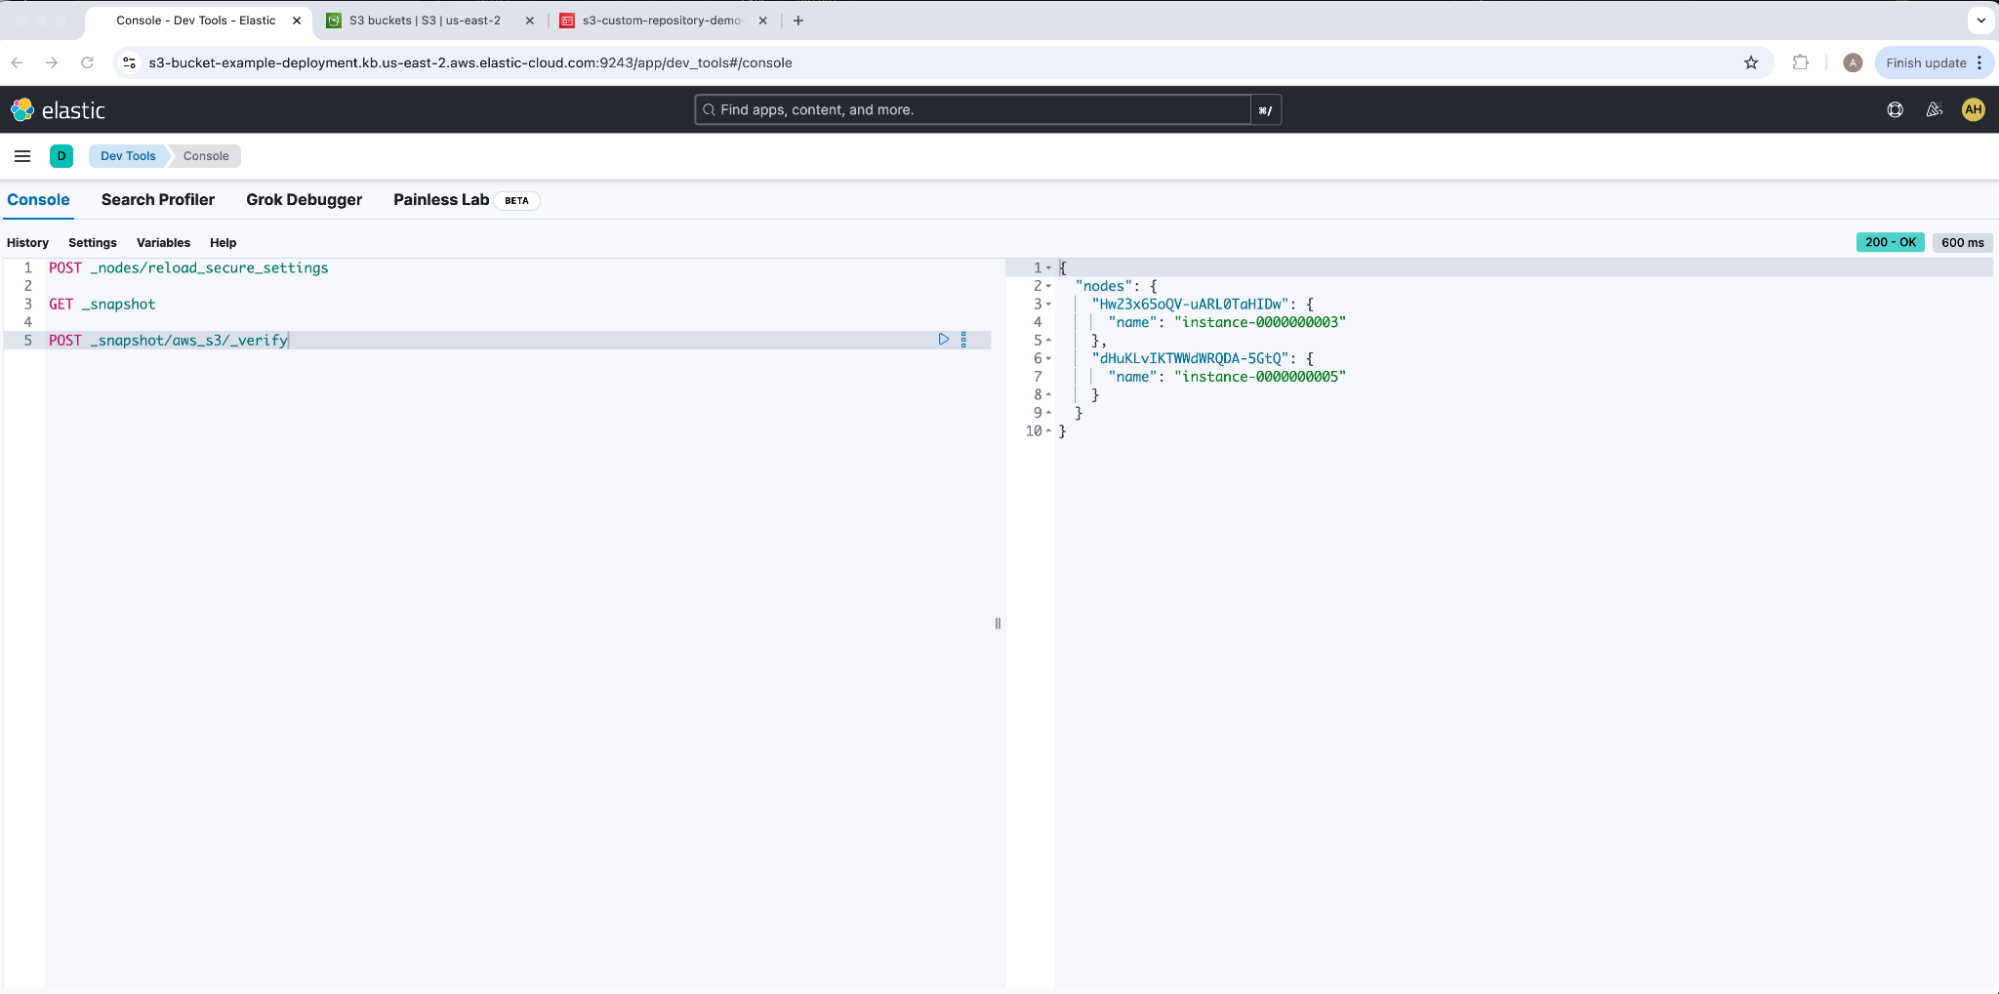The width and height of the screenshot is (1999, 994).
Task: Click the editor panel resize divider
Action: (998, 624)
